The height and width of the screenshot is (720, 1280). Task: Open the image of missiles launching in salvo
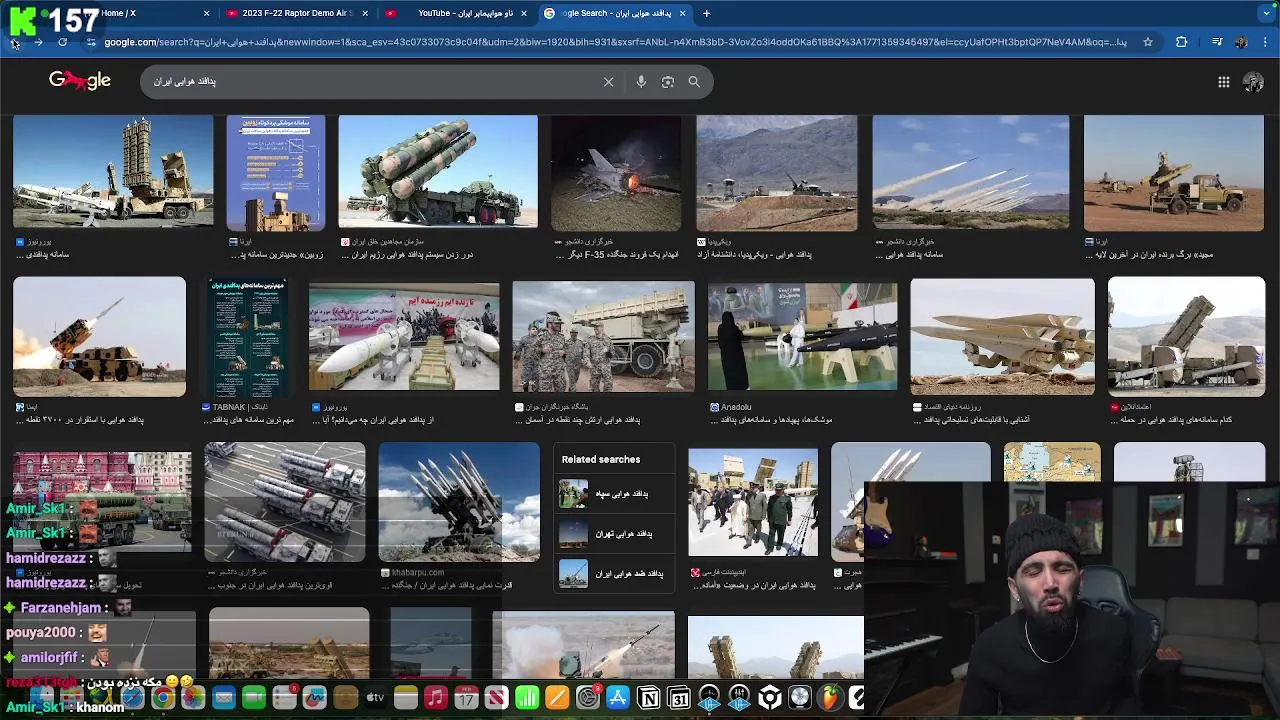(971, 173)
